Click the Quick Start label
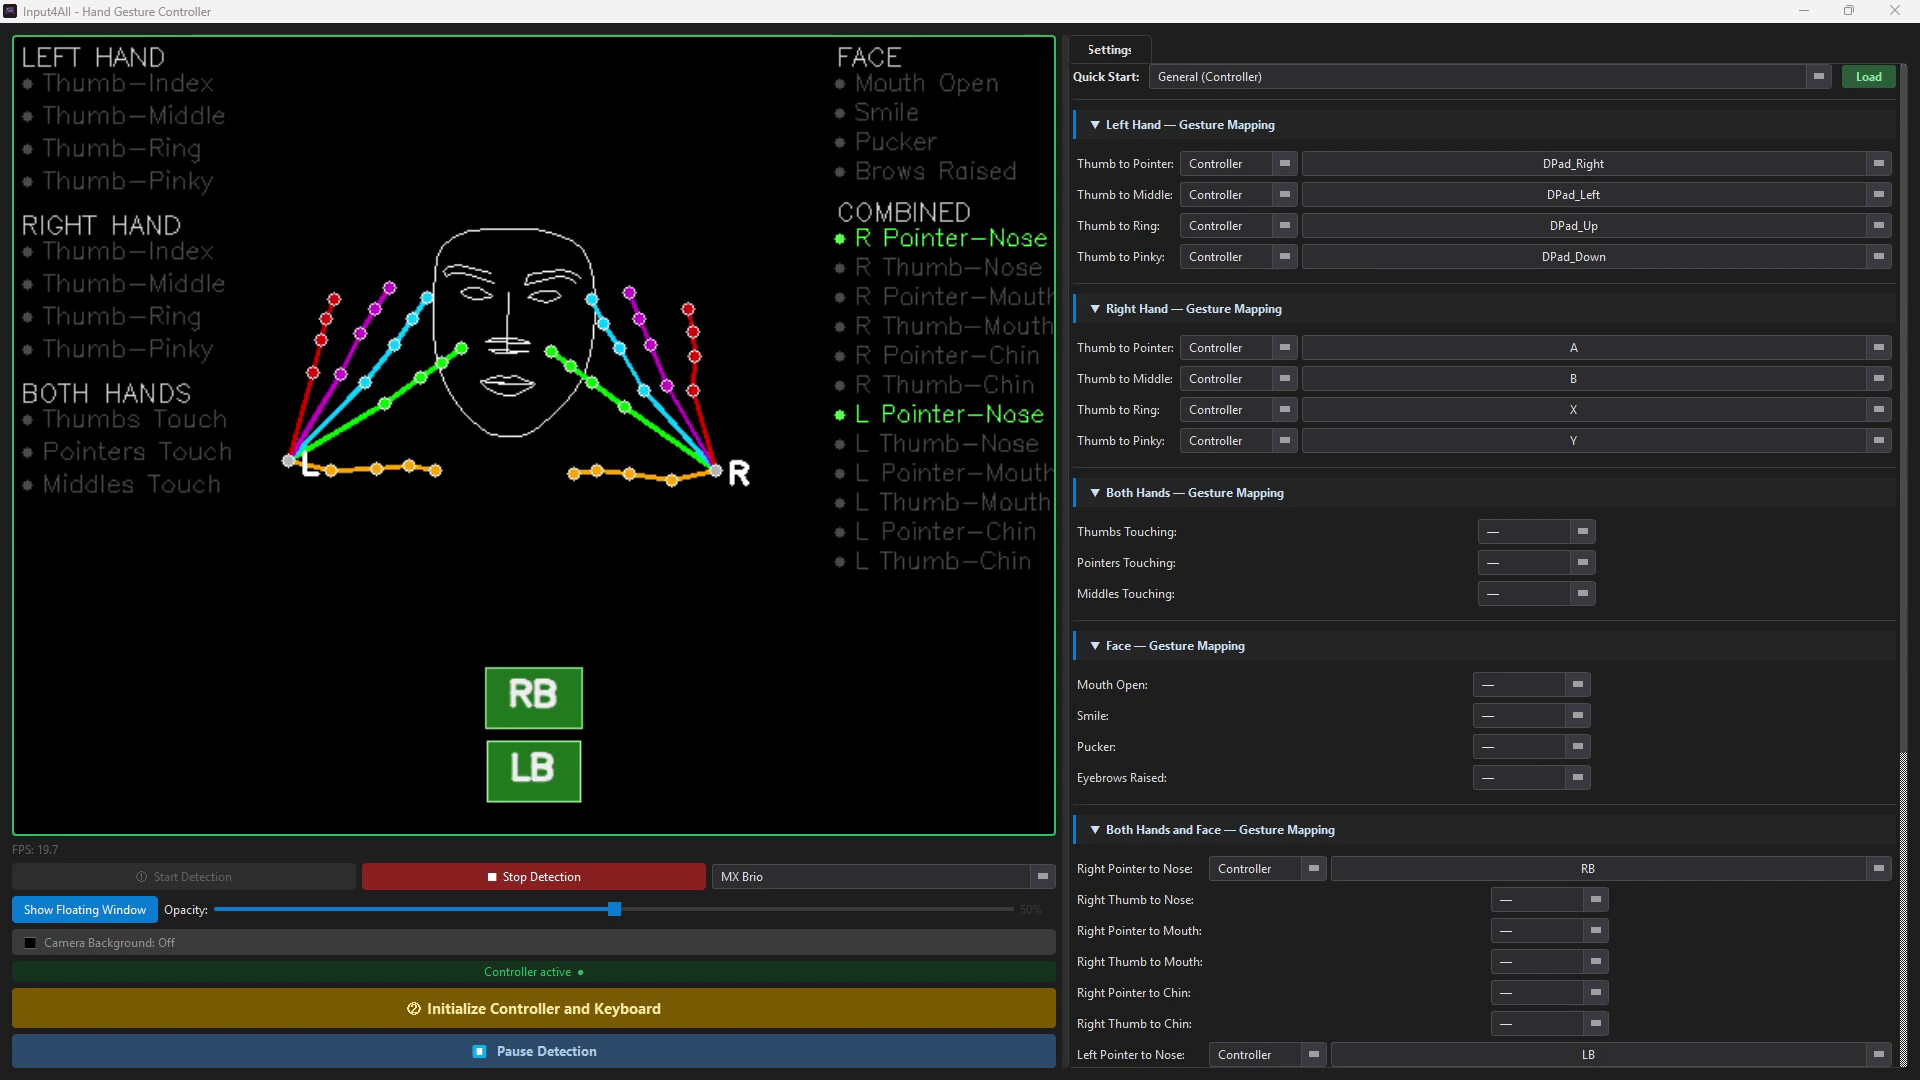1920x1080 pixels. 1106,77
